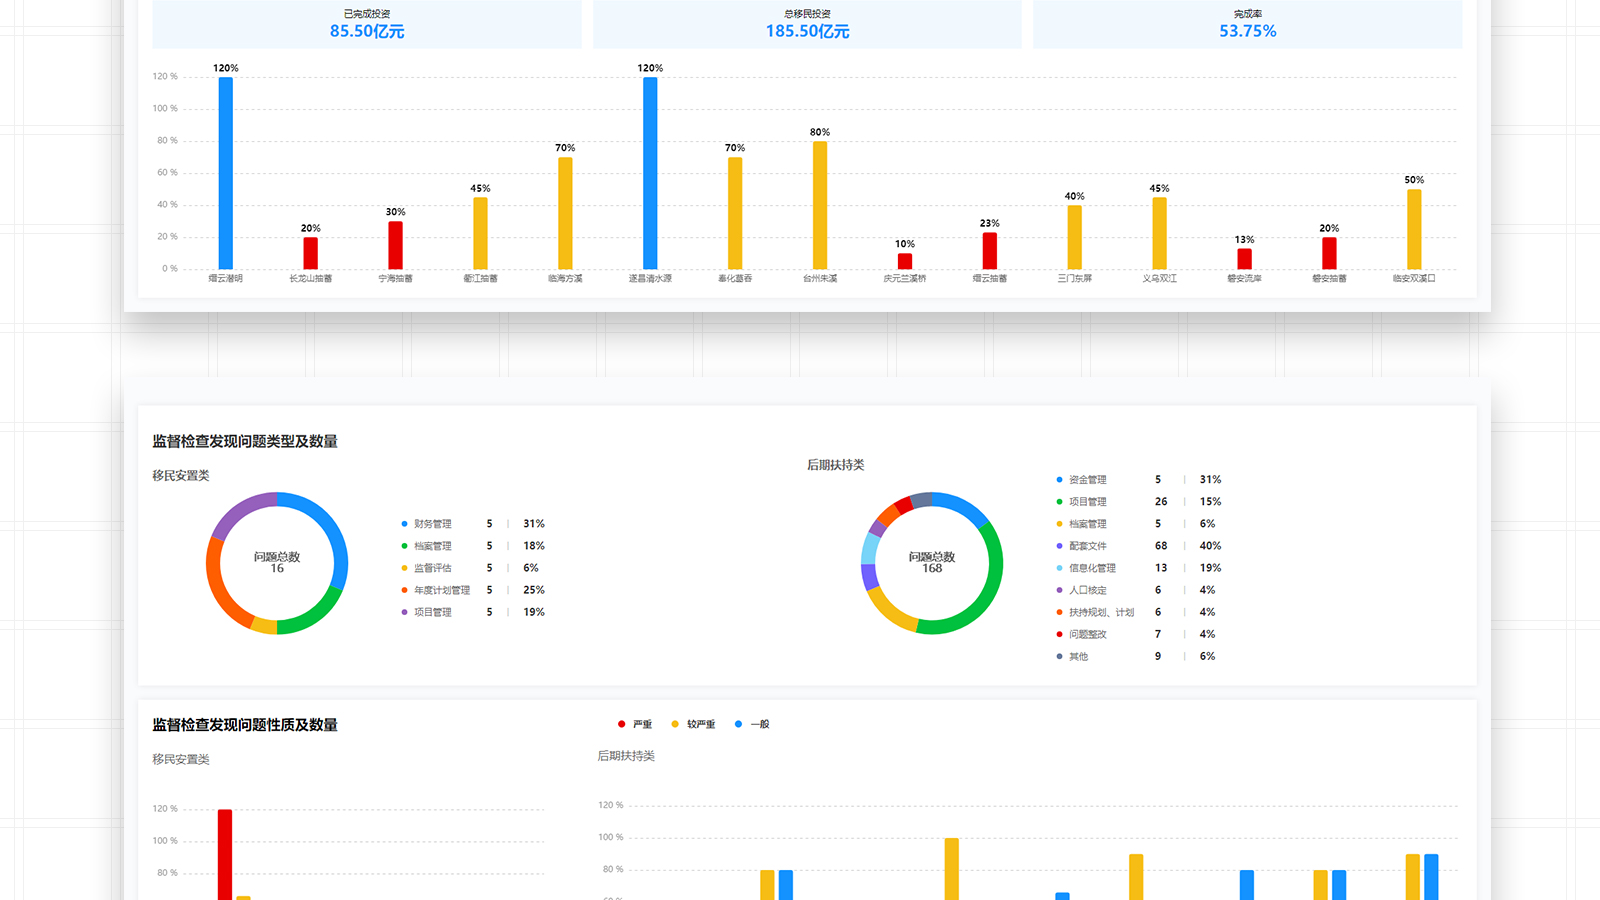Screen dimensions: 1600x900
Task: Click the blue bar for 遂昌清水源
Action: tap(650, 173)
